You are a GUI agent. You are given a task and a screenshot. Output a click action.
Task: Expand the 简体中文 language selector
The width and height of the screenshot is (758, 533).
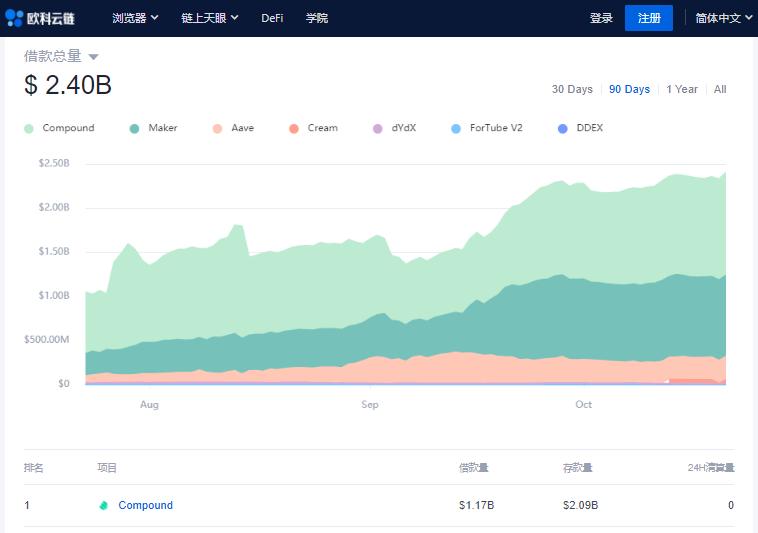pos(724,18)
